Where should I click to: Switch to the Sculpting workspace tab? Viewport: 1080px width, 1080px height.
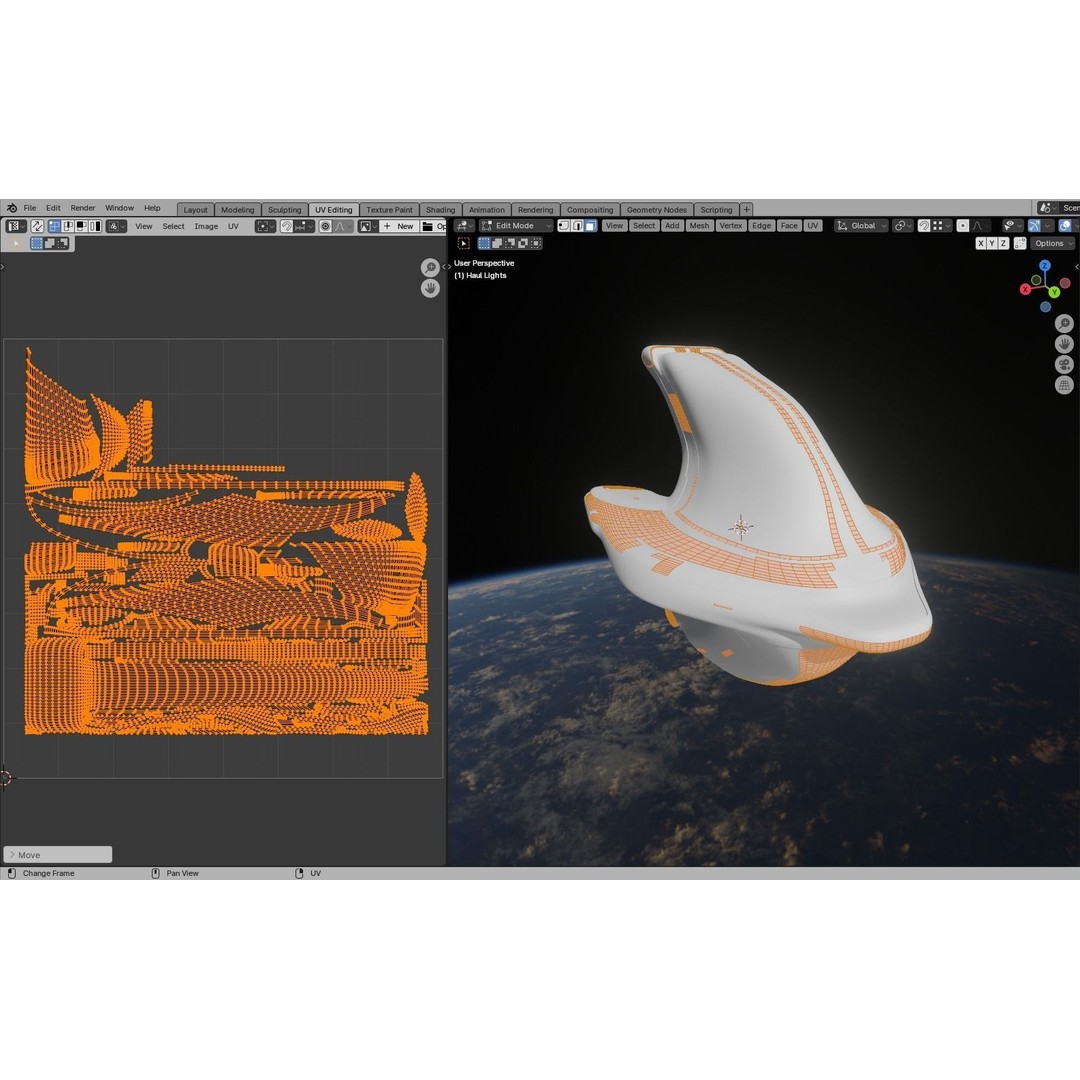pyautogui.click(x=284, y=209)
